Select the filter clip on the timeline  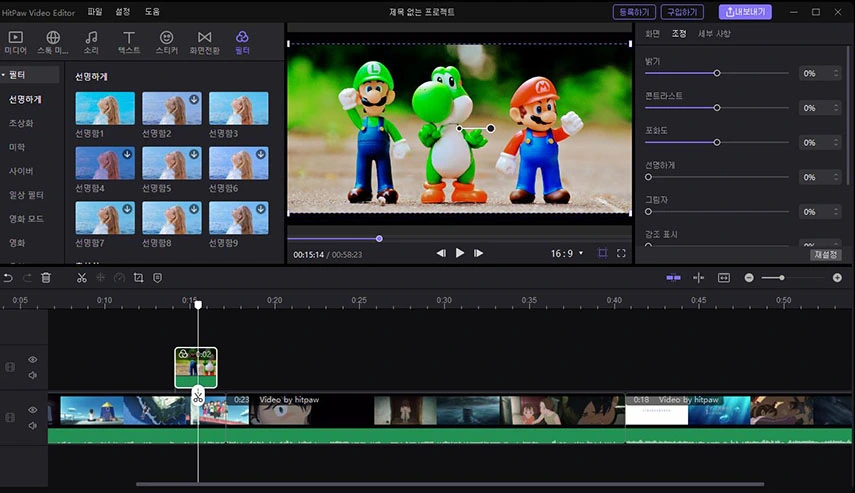[x=196, y=368]
